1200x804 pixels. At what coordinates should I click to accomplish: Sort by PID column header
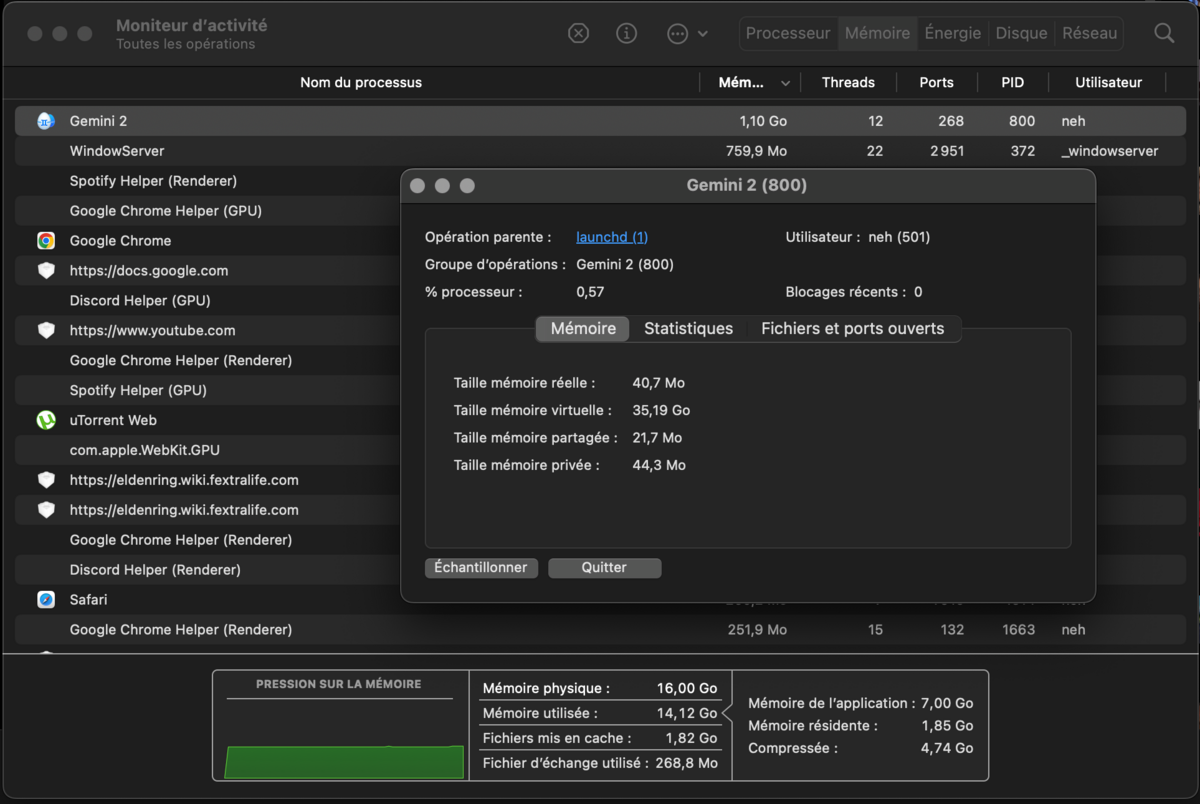pos(1013,83)
